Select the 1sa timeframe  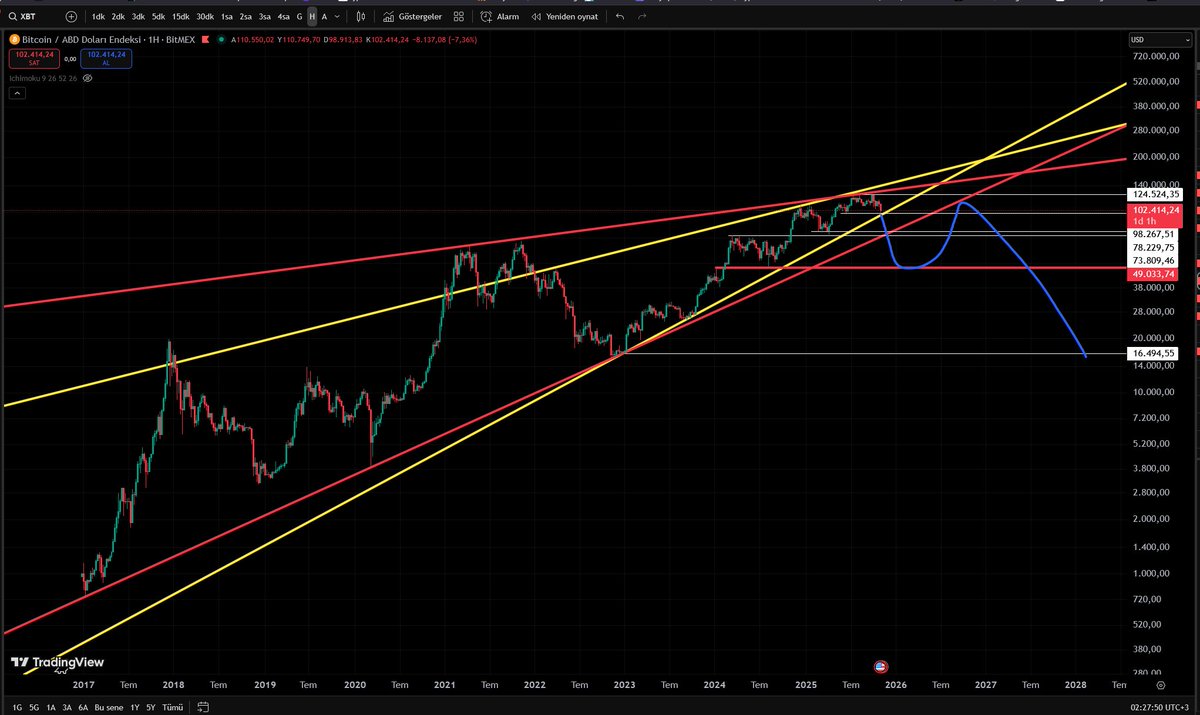point(227,17)
